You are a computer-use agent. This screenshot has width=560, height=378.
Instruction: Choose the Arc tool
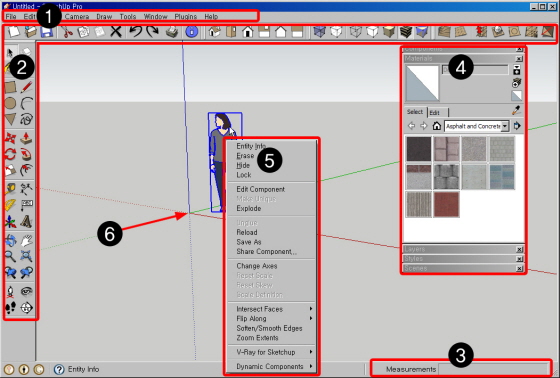(26, 103)
